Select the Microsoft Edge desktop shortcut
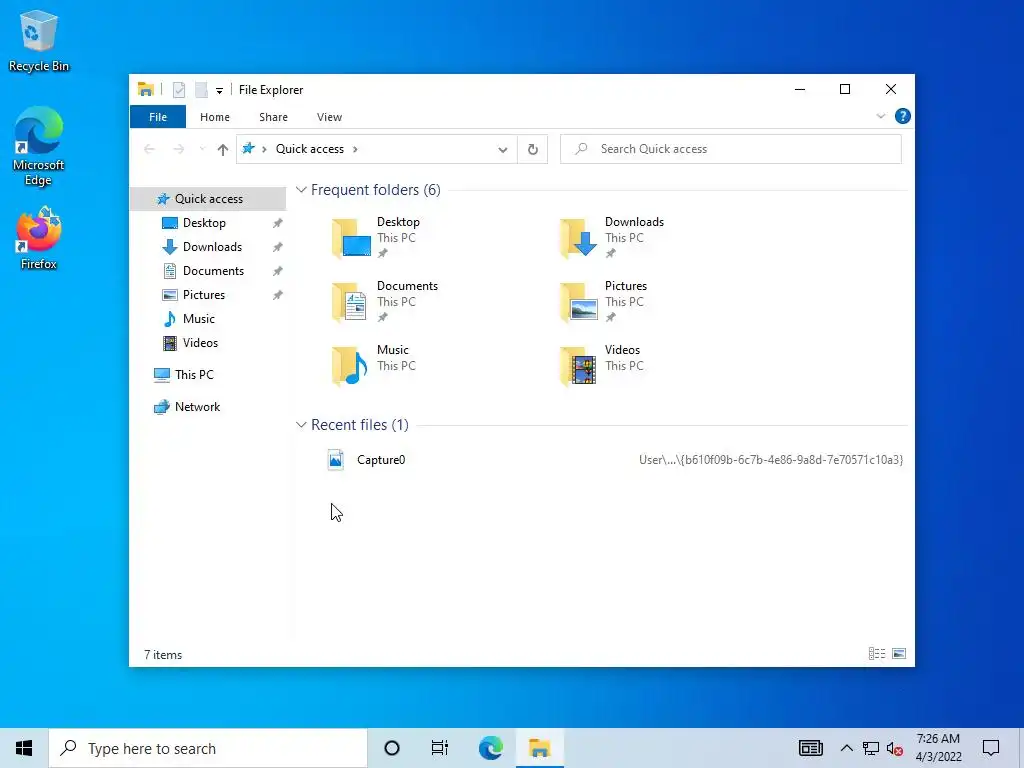The image size is (1024, 768). pos(39,146)
